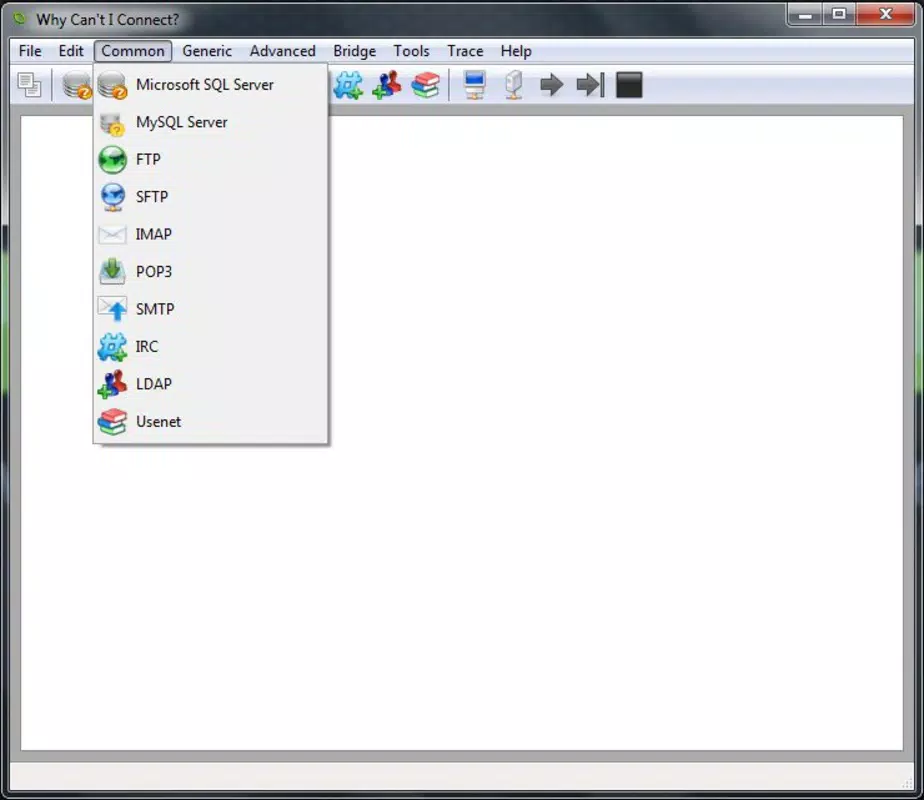Click the Usenet books toolbar icon
This screenshot has height=800, width=924.
coord(425,85)
